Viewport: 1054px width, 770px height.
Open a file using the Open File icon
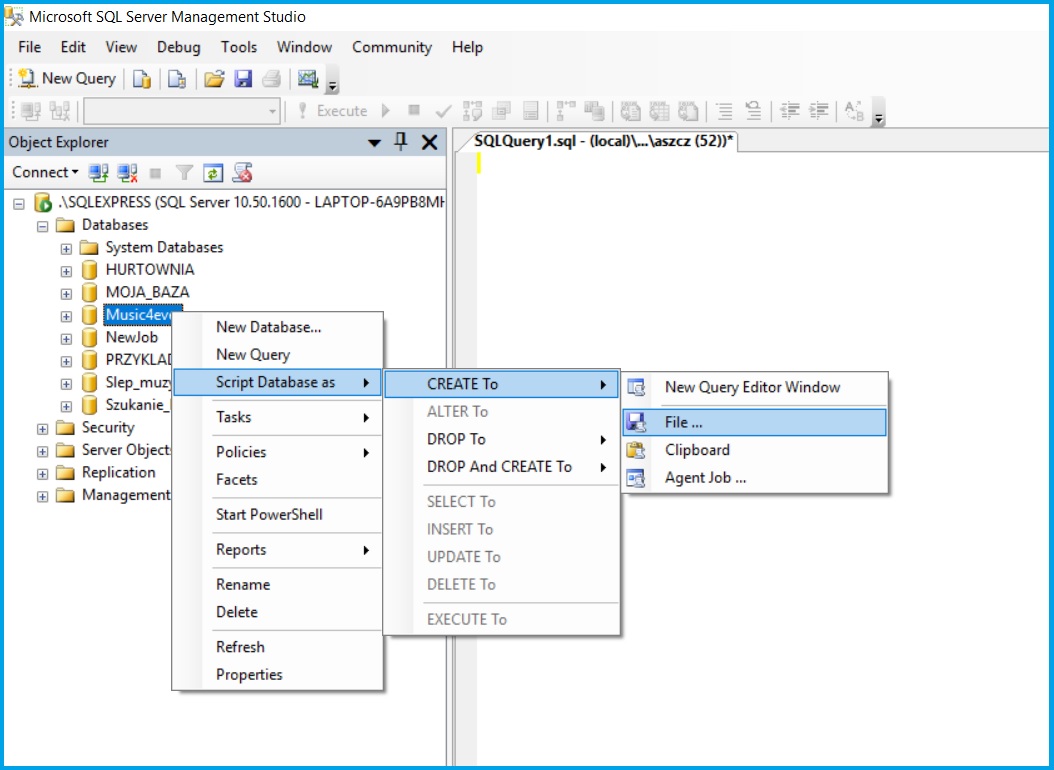tap(214, 78)
